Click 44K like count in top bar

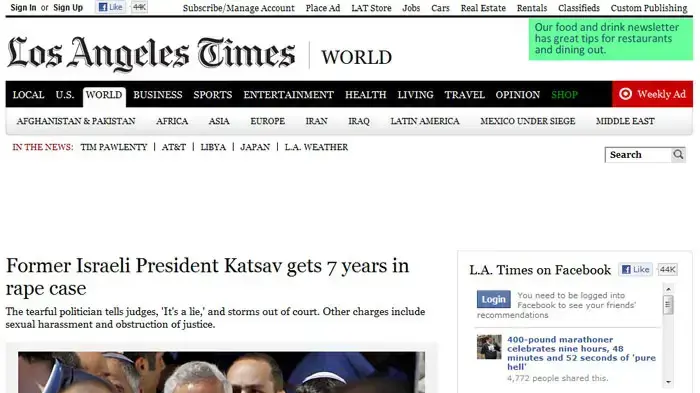coord(139,7)
